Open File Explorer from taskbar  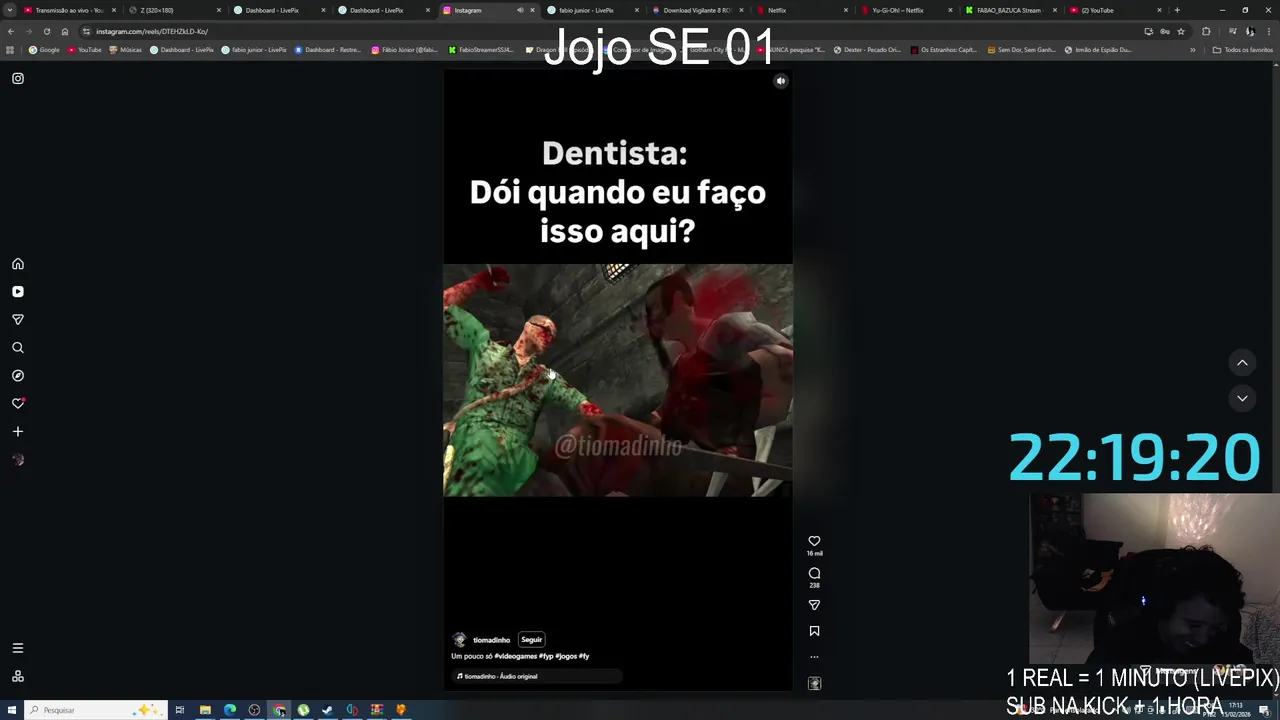tap(205, 710)
